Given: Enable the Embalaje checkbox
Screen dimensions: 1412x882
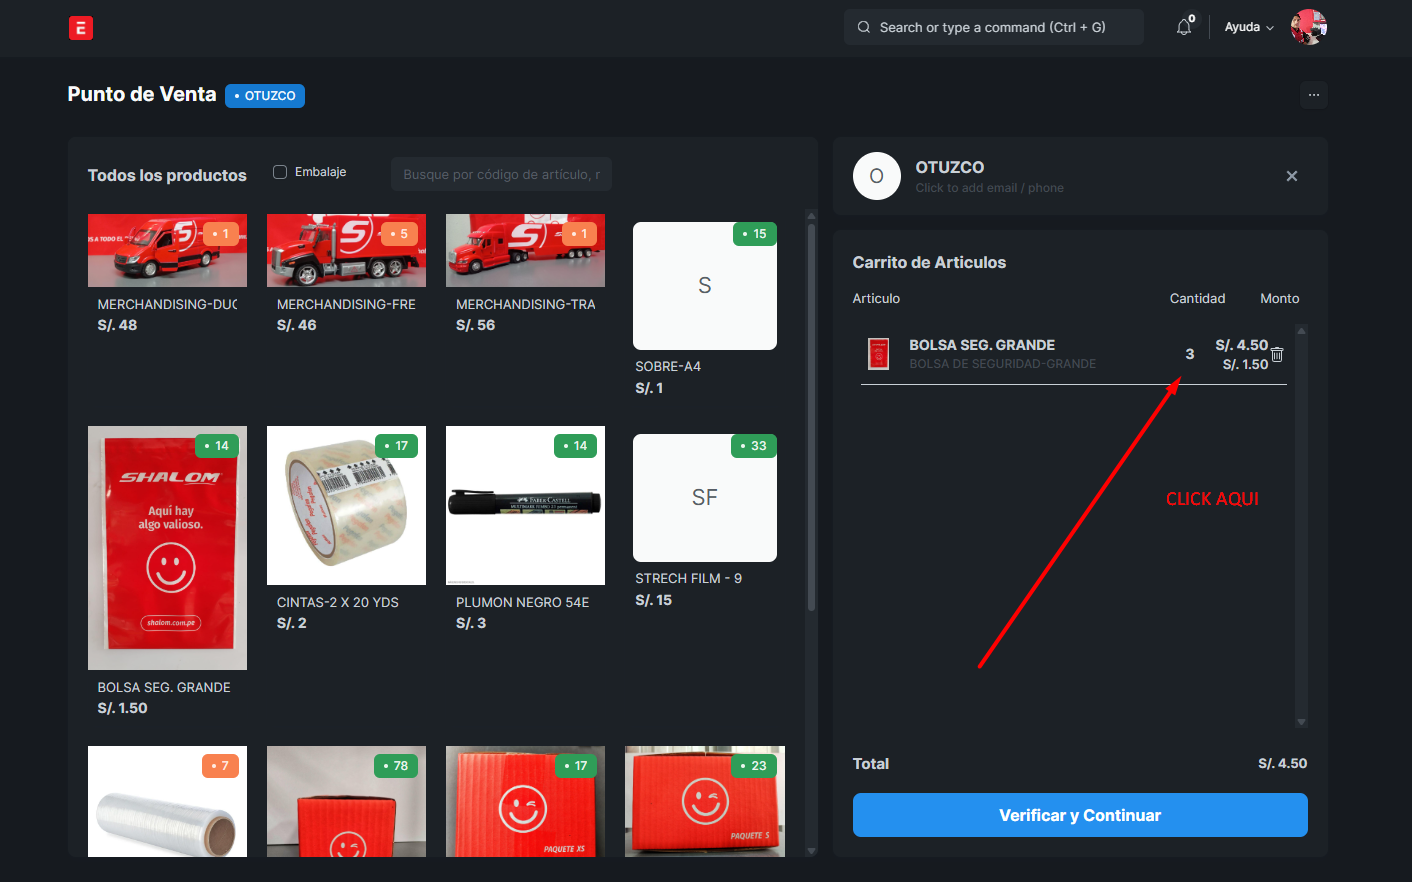Looking at the screenshot, I should pyautogui.click(x=280, y=172).
